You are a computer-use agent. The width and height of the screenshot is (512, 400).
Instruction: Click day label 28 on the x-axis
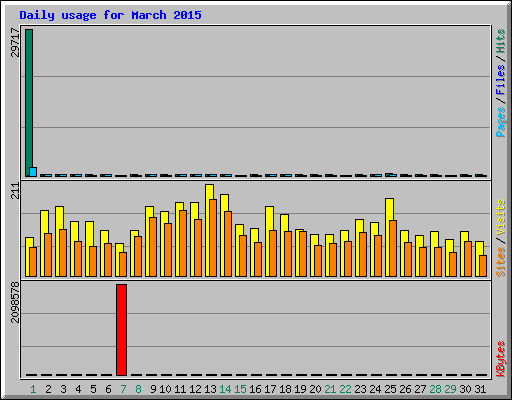pos(435,389)
